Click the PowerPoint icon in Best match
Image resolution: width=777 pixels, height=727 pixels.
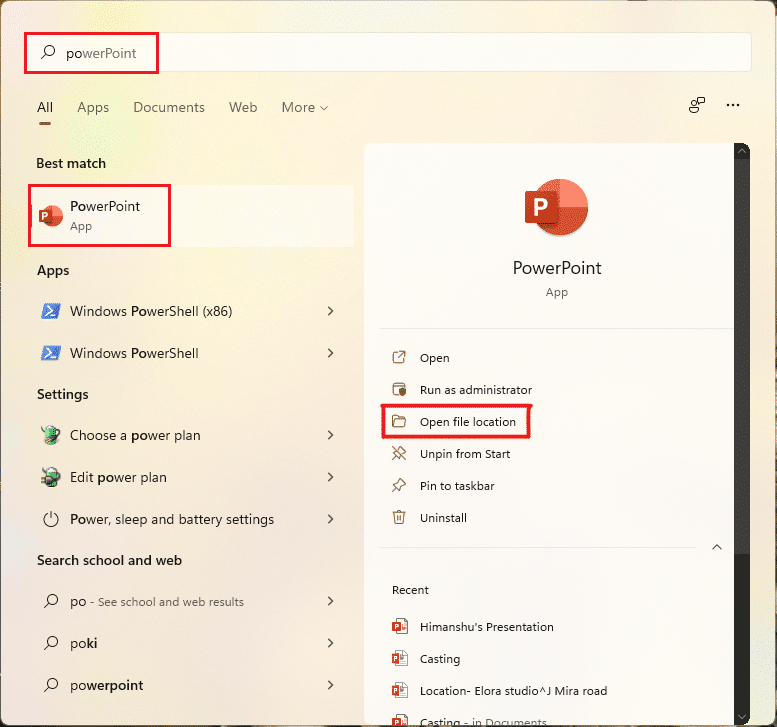pos(51,215)
